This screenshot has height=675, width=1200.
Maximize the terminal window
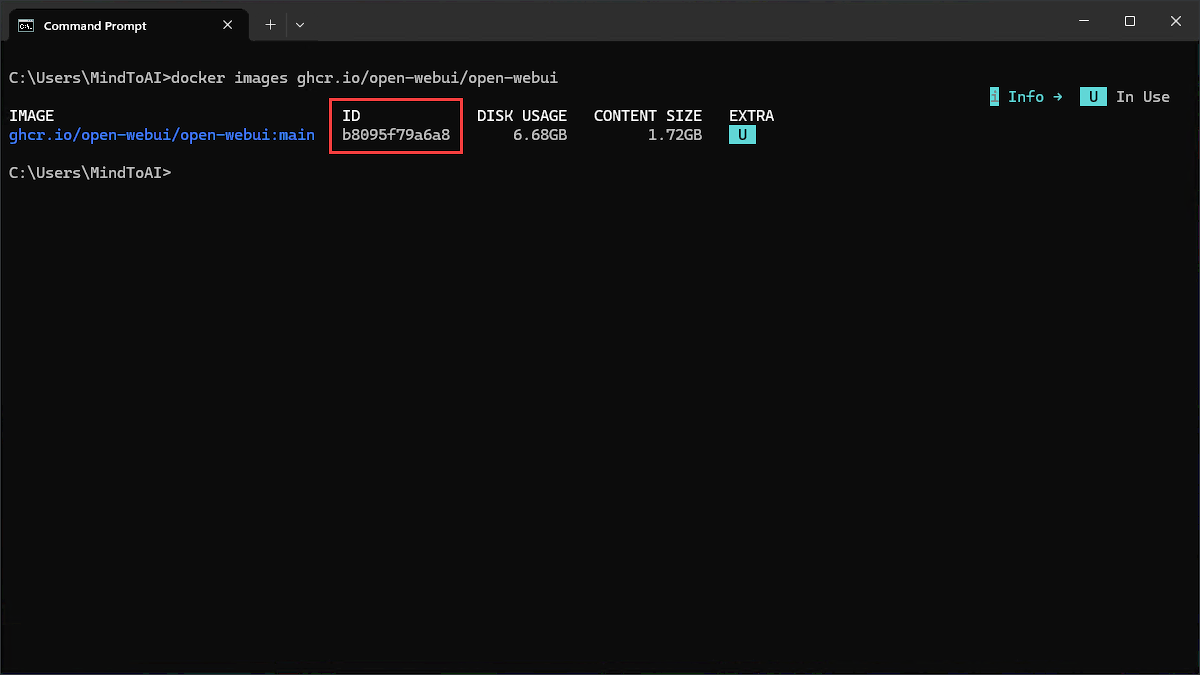tap(1130, 21)
